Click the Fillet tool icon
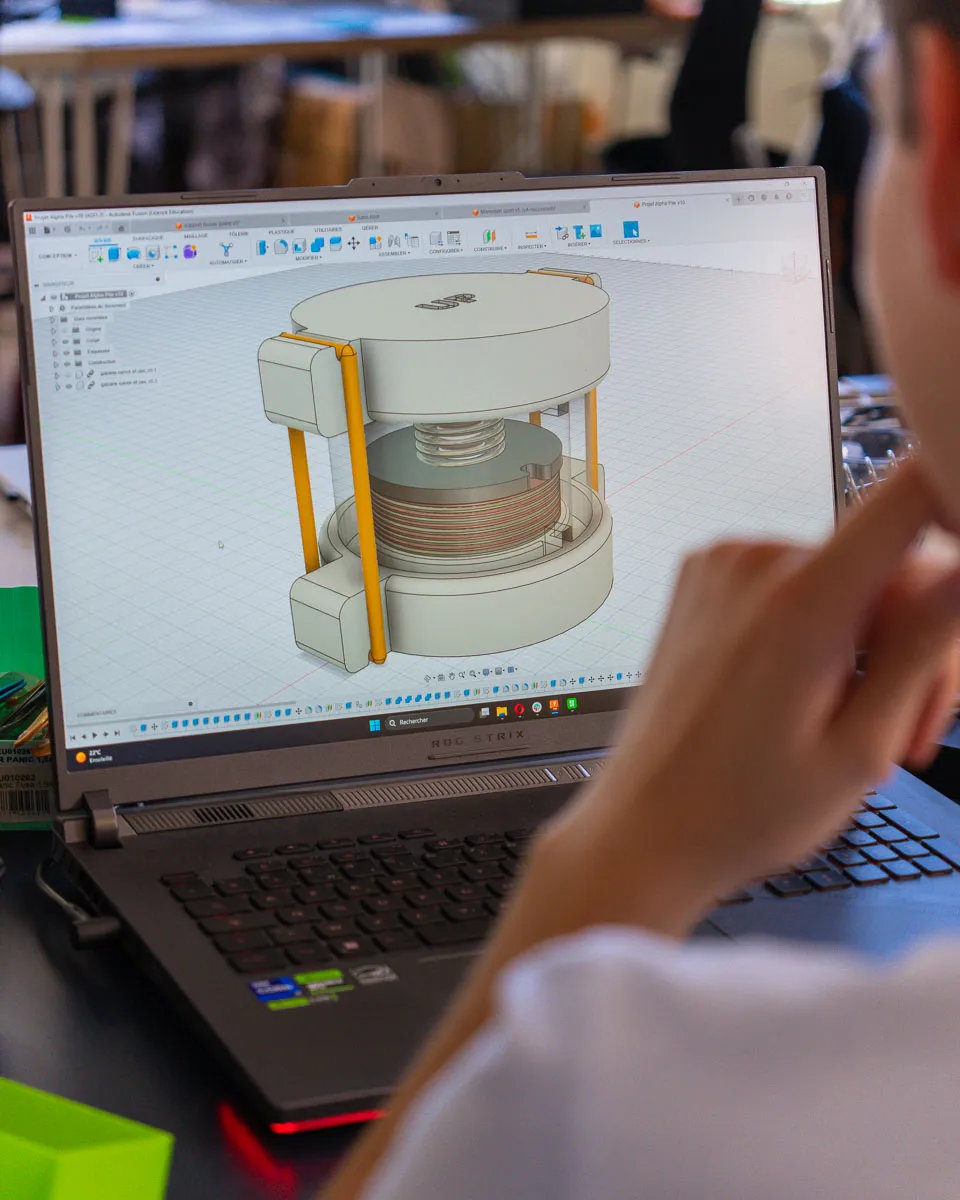The width and height of the screenshot is (960, 1200). click(281, 246)
